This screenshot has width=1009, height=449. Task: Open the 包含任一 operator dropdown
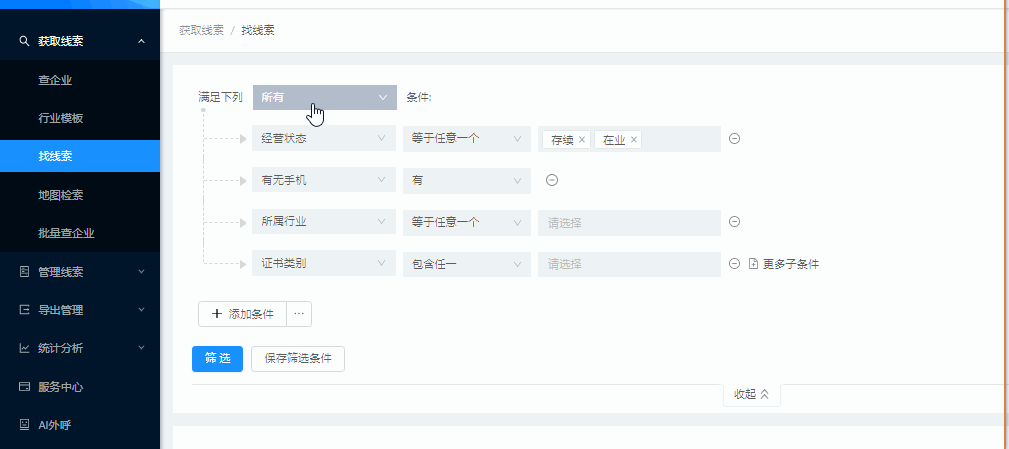pyautogui.click(x=466, y=264)
